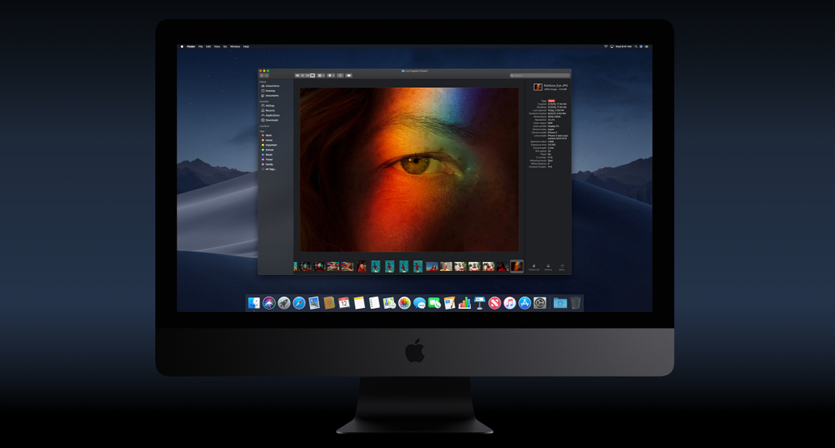Select iCloud Drive in Finder sidebar
835x448 pixels.
pos(272,86)
